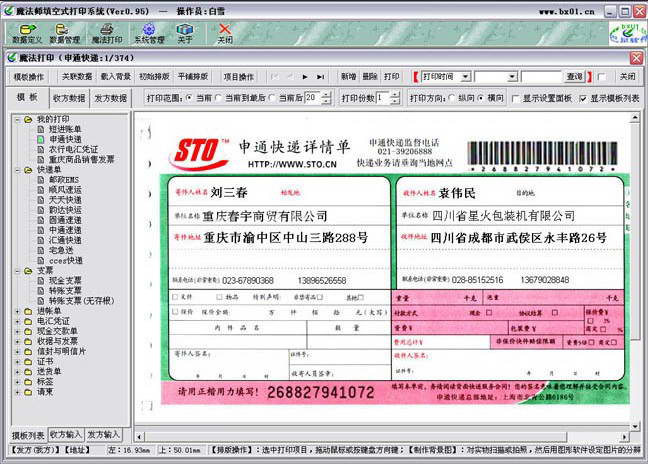Increase 打印份数 stepper up arrow

click(395, 95)
